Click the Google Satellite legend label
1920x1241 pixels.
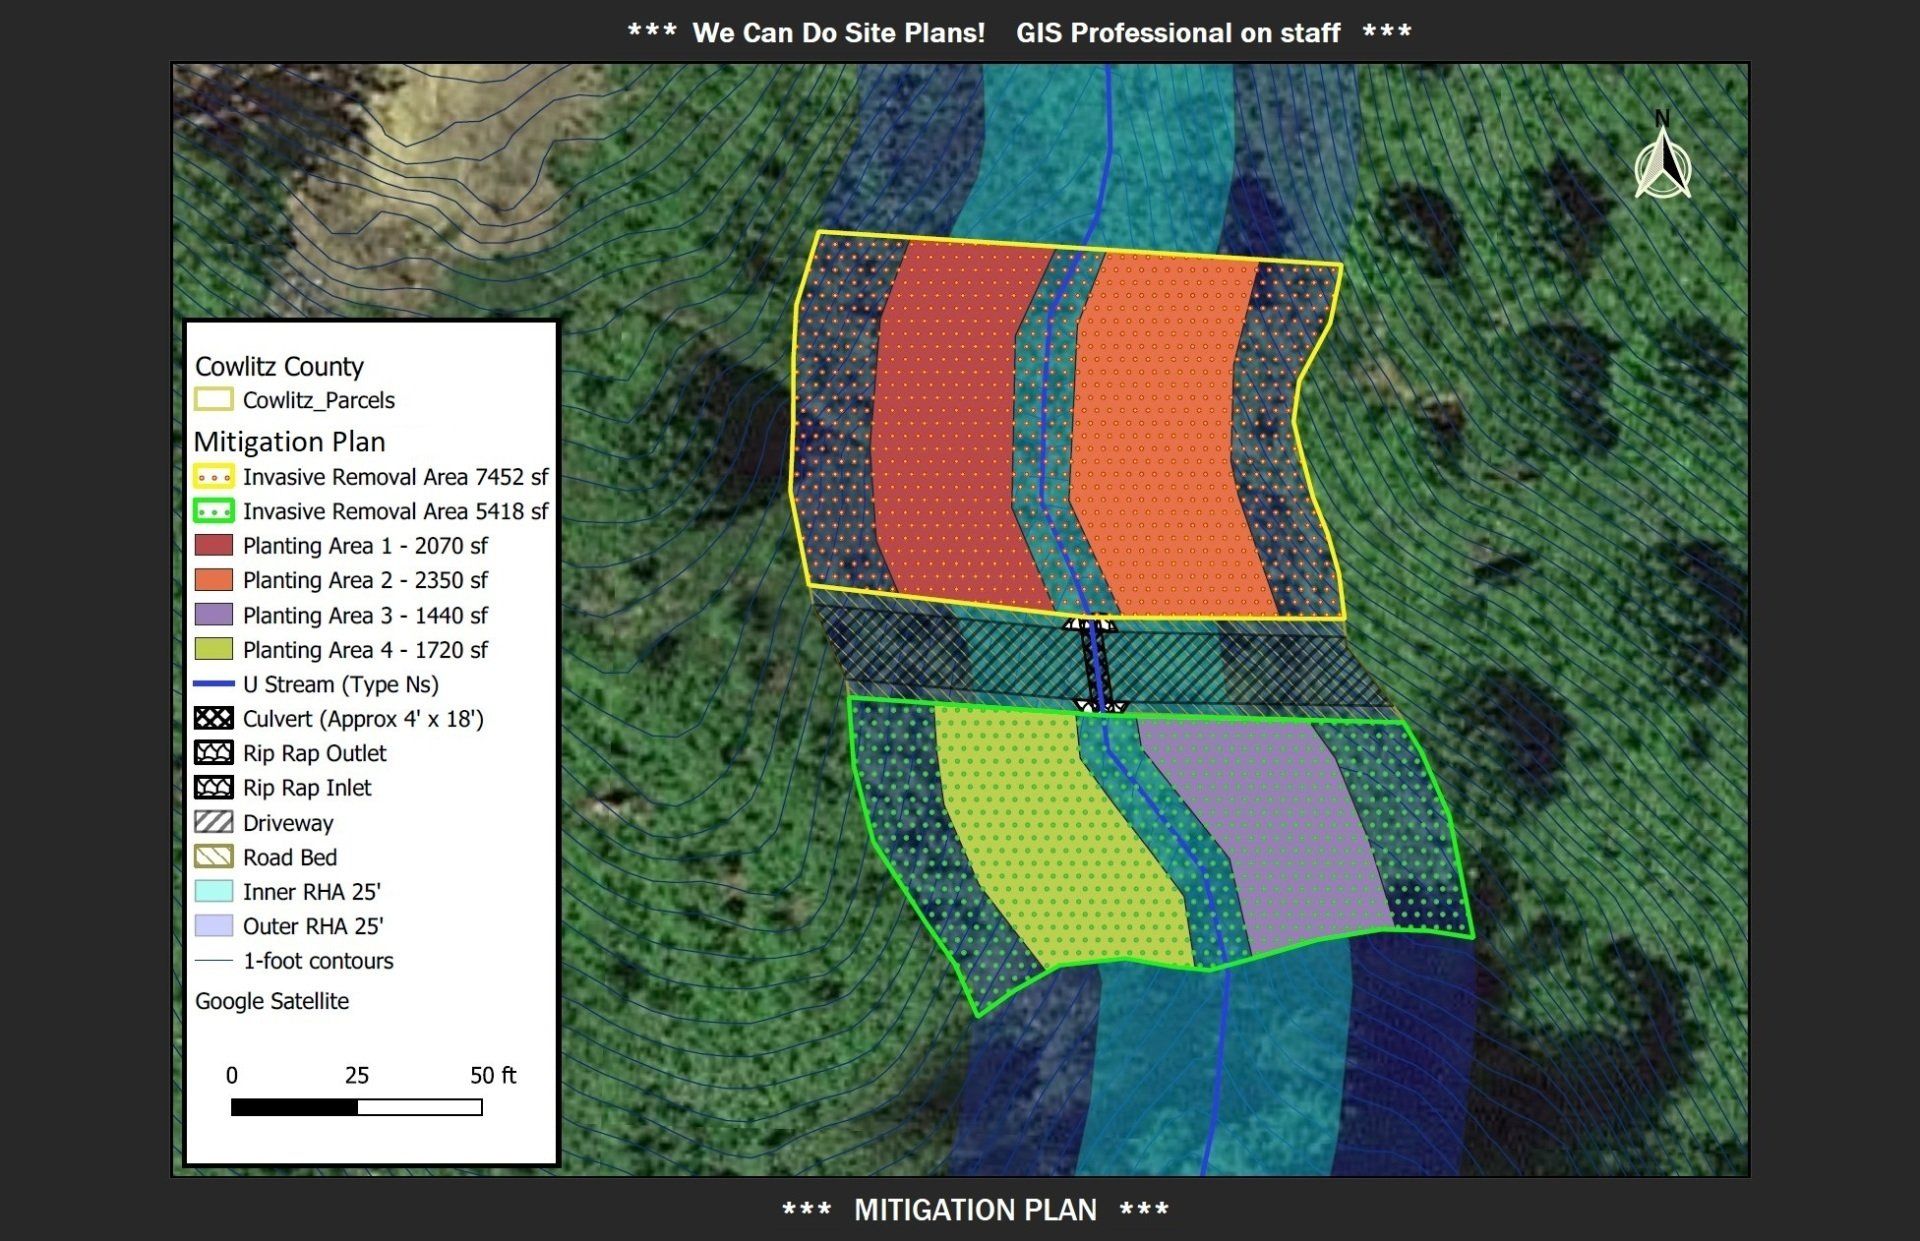coord(272,1001)
